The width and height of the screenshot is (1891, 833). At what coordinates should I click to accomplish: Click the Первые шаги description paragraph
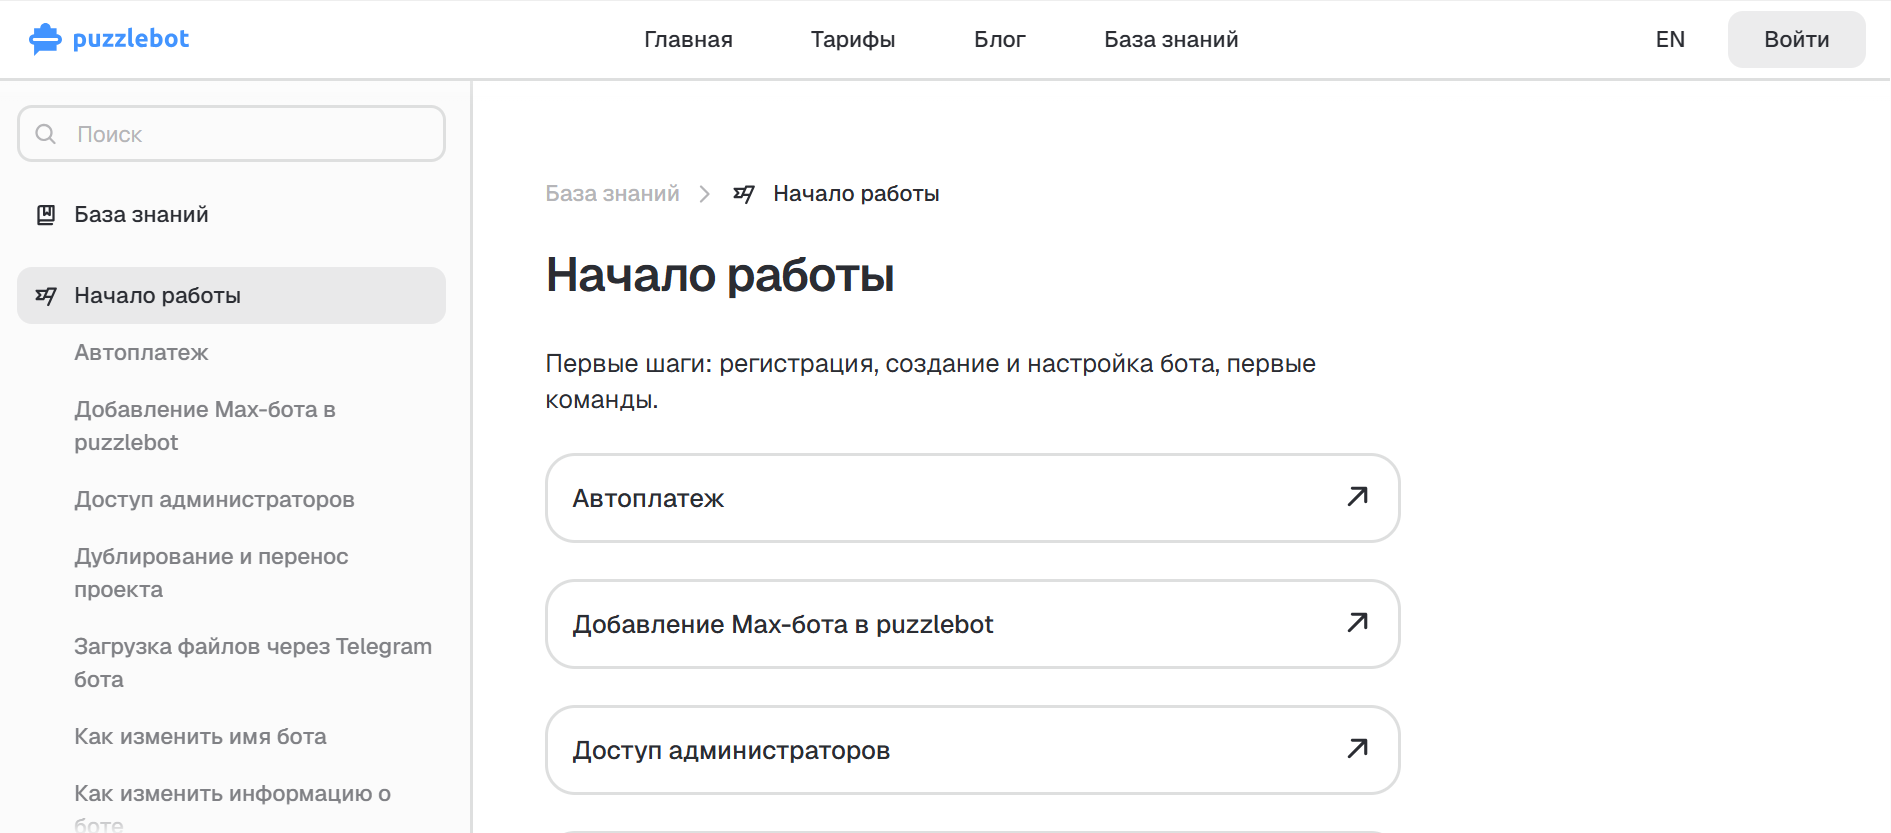(x=930, y=382)
